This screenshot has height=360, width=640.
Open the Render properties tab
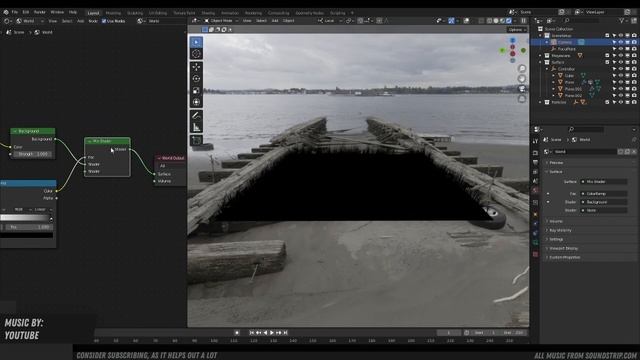[535, 153]
